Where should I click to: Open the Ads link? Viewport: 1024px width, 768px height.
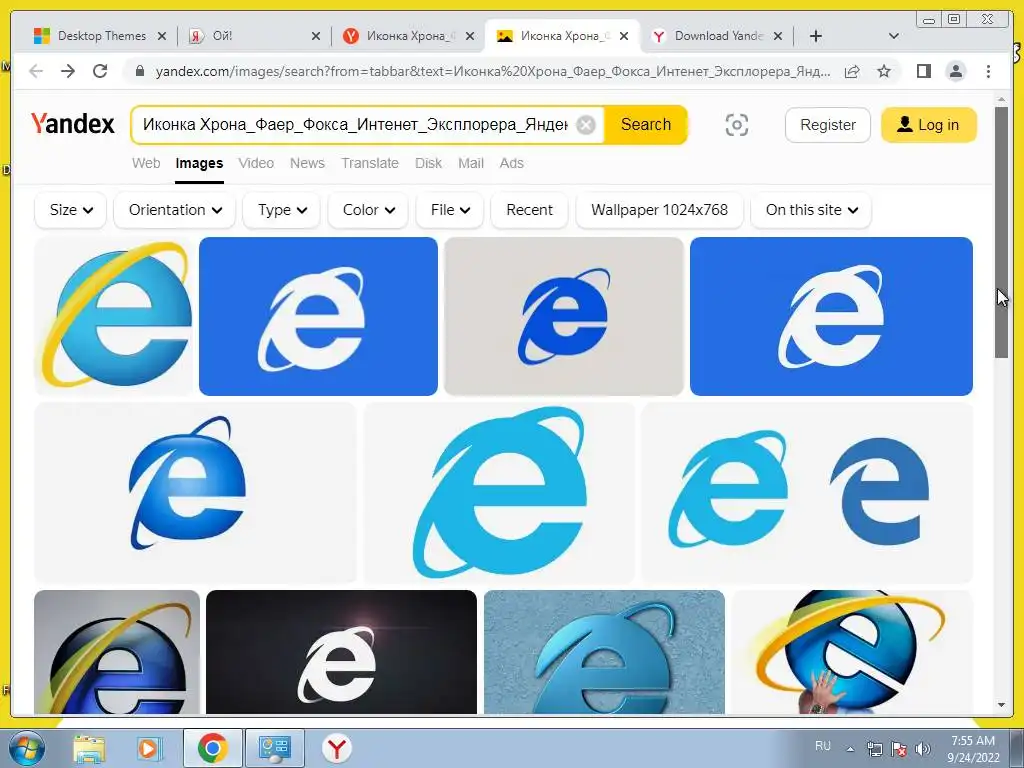511,163
